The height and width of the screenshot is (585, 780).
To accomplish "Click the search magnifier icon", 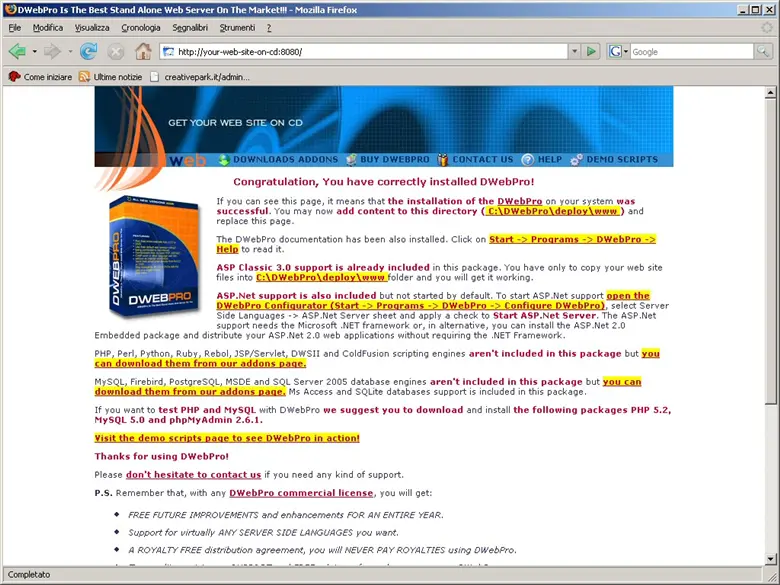I will point(763,51).
